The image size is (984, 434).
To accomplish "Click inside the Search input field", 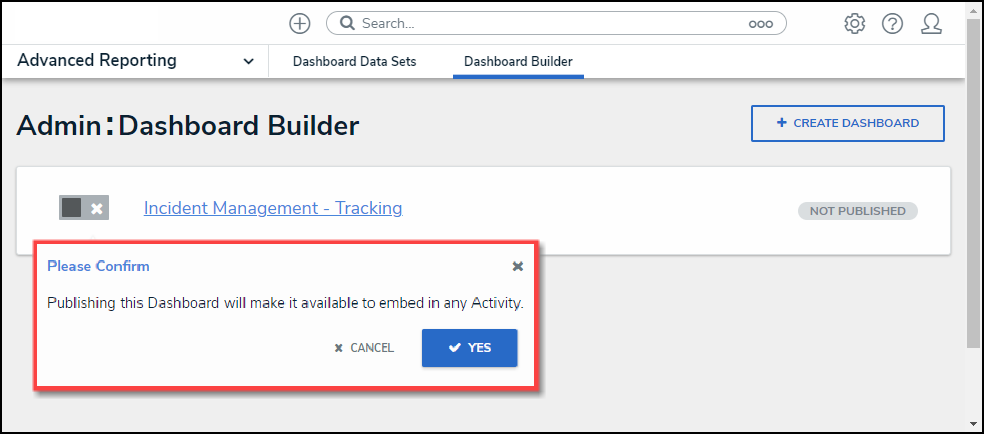I will [550, 23].
